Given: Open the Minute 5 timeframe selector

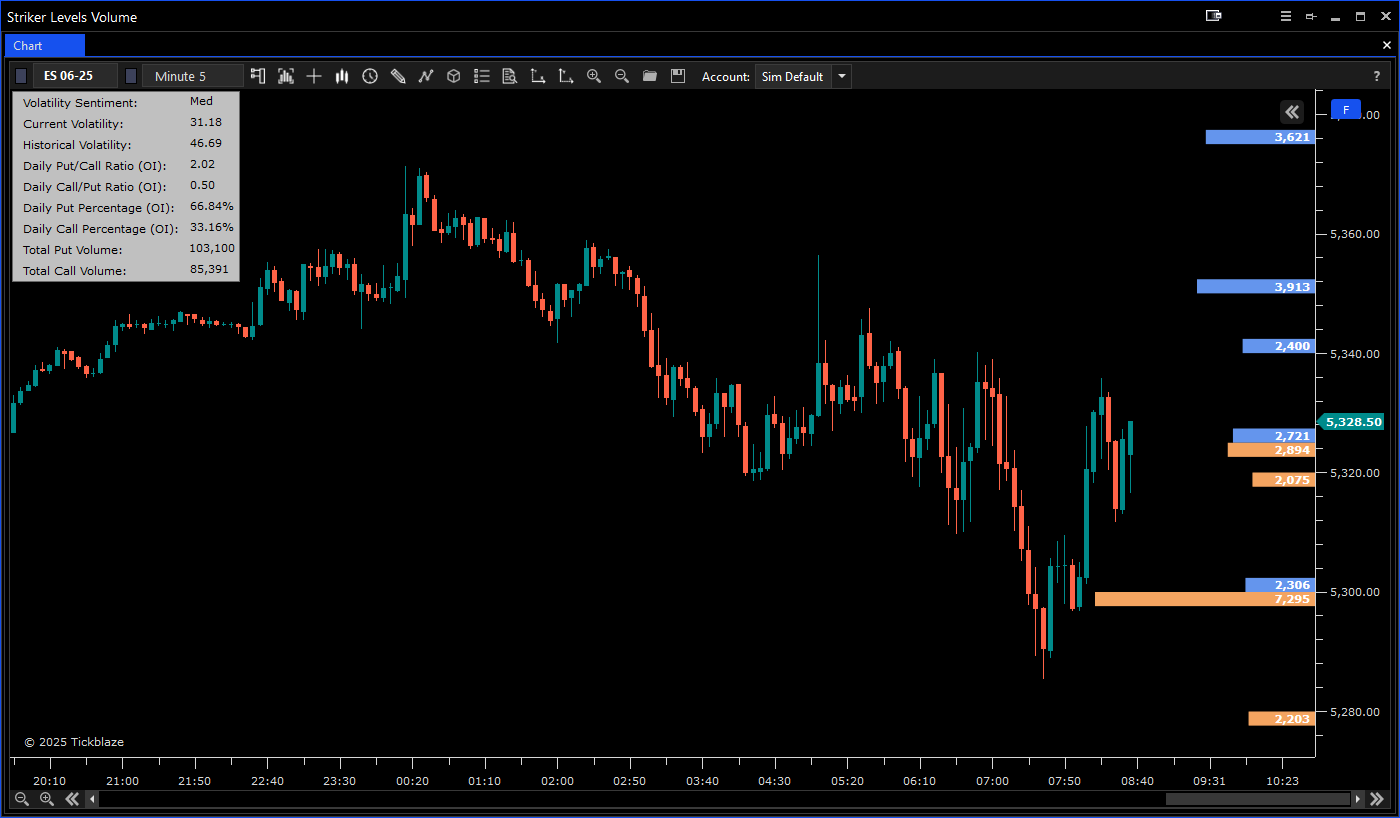Looking at the screenshot, I should pyautogui.click(x=193, y=76).
